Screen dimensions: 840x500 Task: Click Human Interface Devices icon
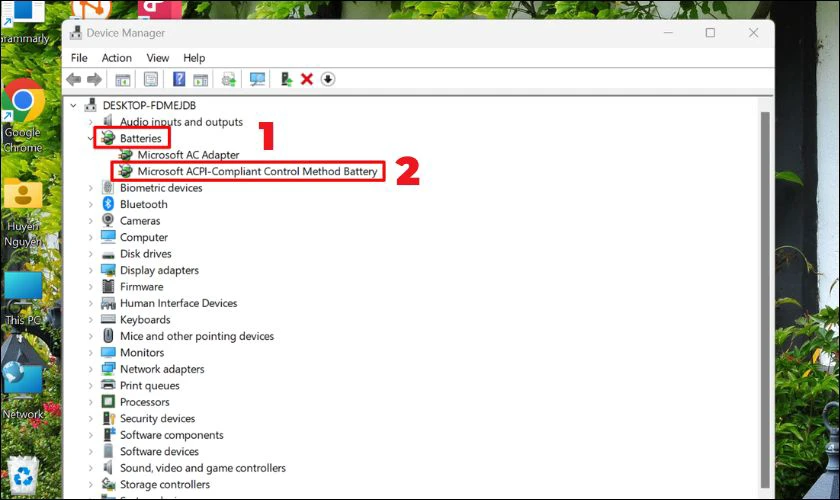tap(108, 303)
